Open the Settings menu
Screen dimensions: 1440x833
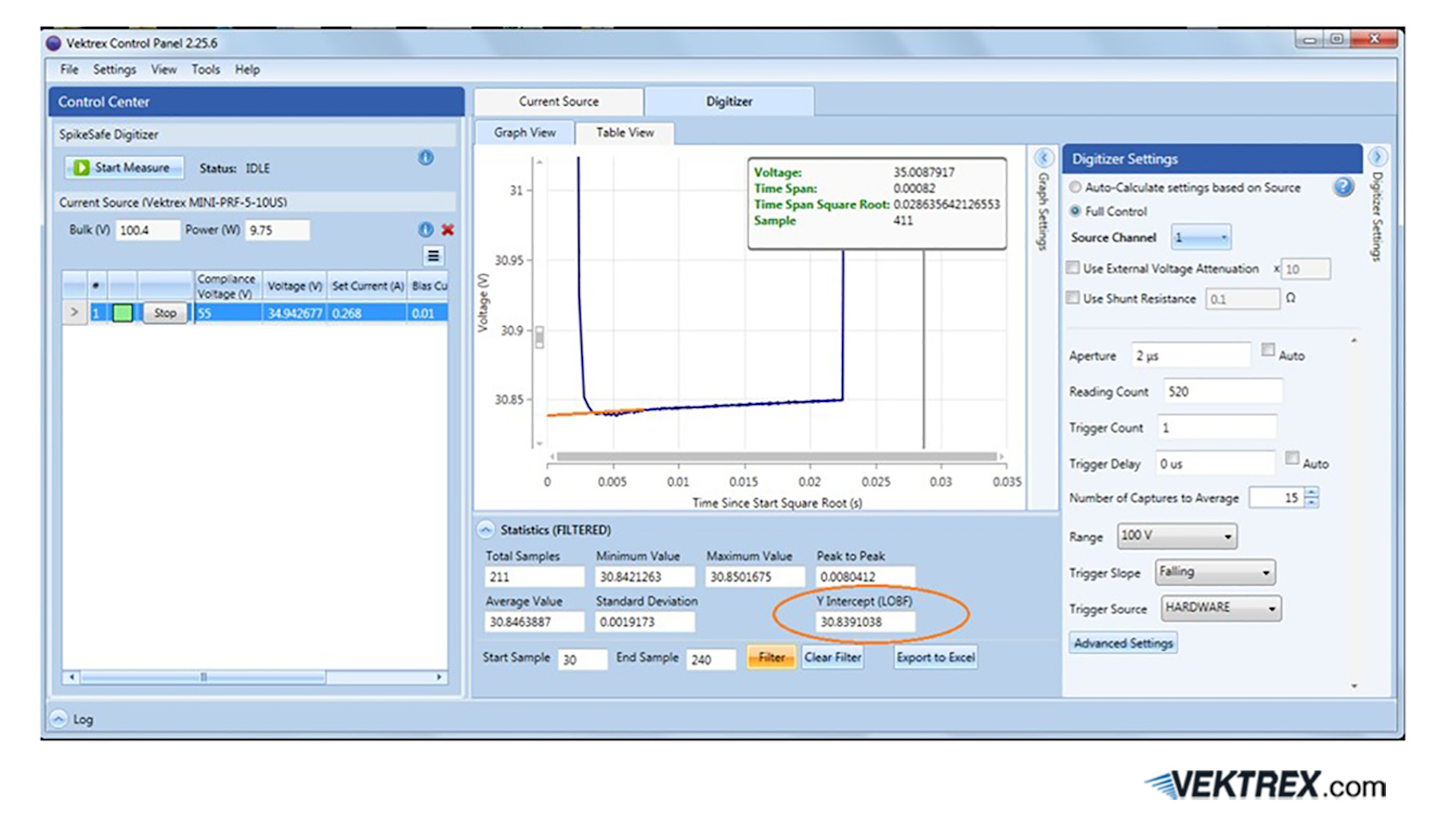tap(114, 70)
